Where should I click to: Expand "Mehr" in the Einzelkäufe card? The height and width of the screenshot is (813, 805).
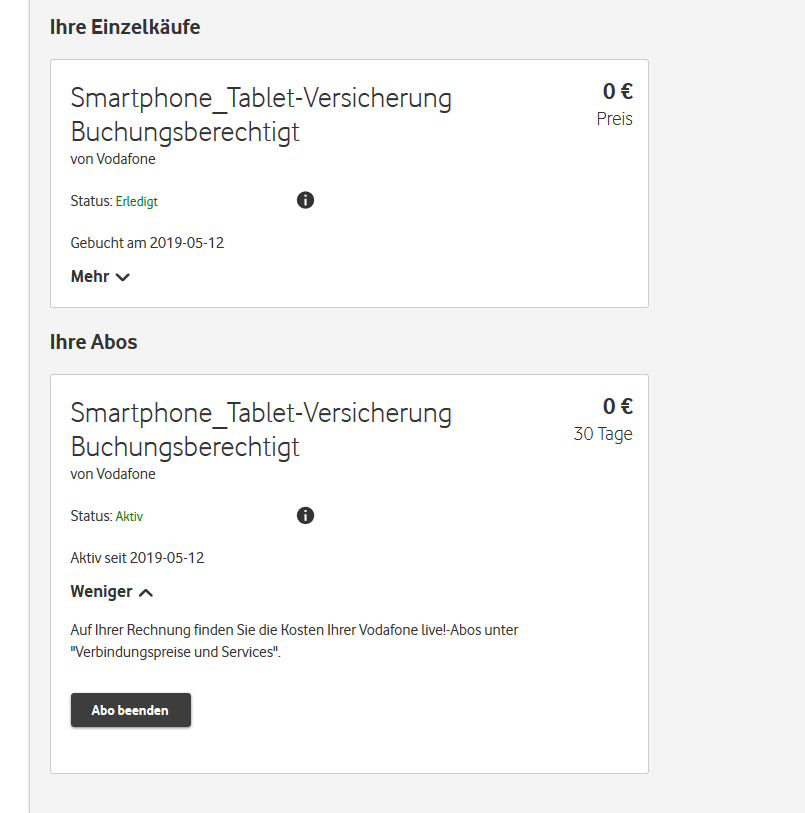click(100, 277)
